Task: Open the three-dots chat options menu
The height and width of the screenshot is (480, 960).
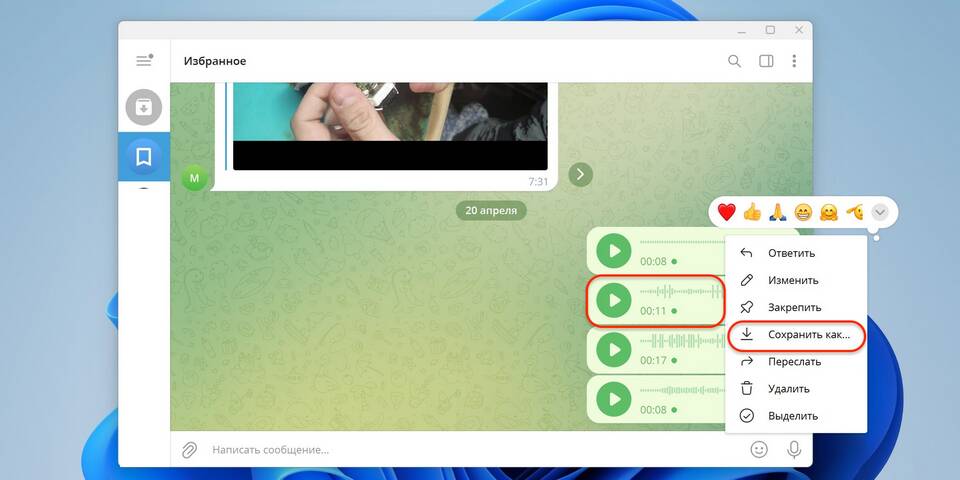Action: point(795,61)
